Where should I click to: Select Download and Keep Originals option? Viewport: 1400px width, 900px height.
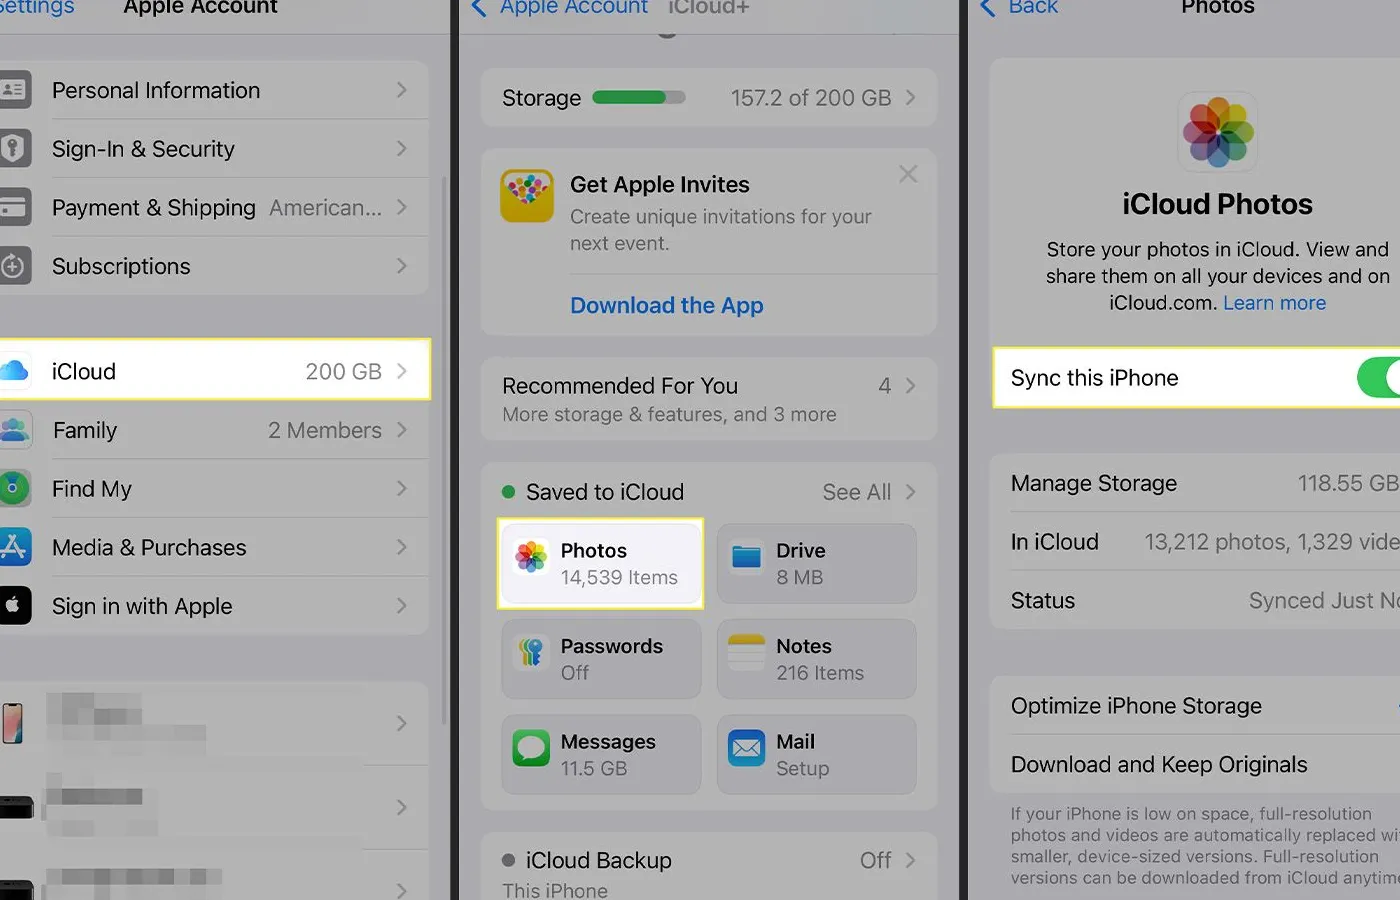click(x=1195, y=764)
